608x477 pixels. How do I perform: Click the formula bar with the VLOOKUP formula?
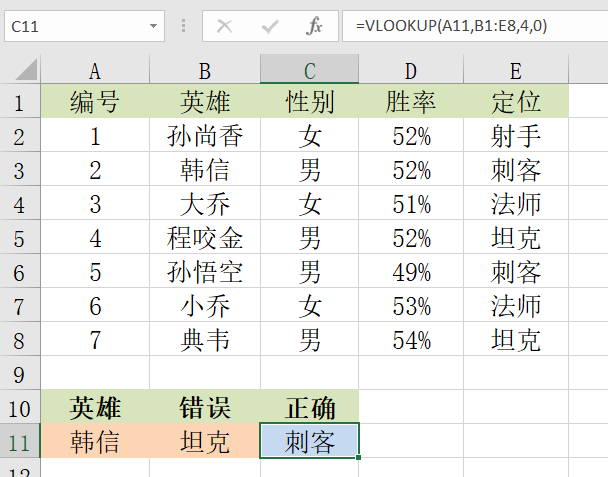(x=475, y=26)
